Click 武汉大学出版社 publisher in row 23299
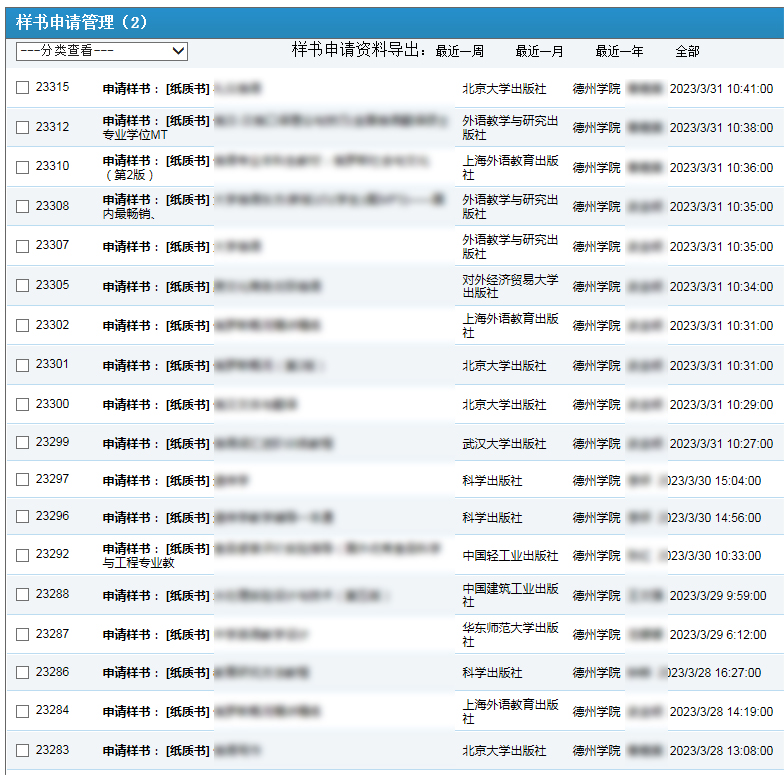This screenshot has height=775, width=784. coord(504,443)
